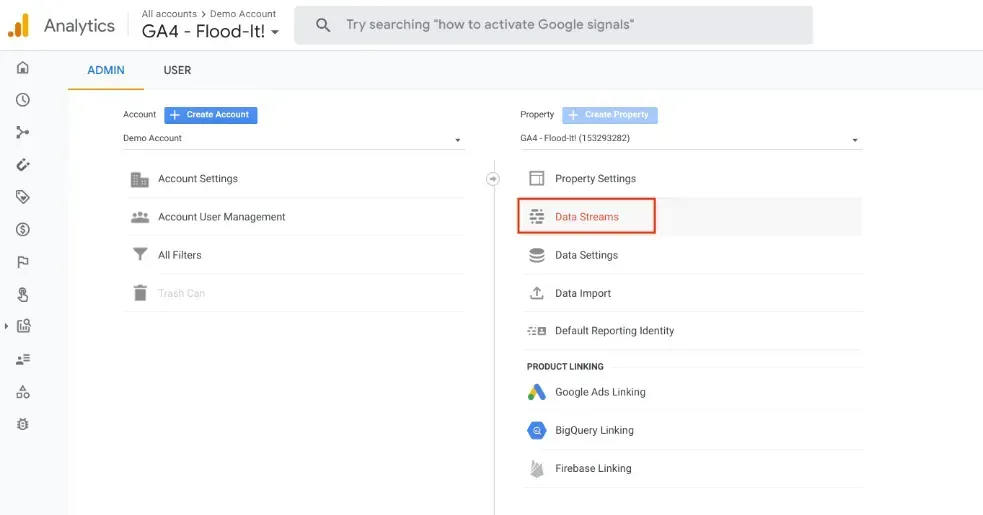Expand the Demo Account dropdown
The image size is (983, 515).
(x=293, y=139)
